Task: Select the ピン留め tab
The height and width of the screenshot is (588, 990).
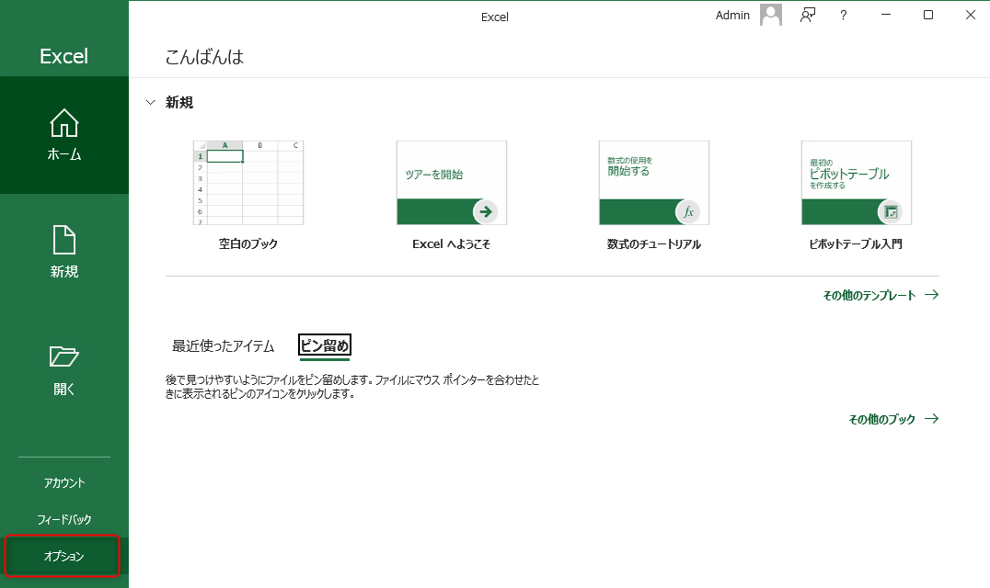Action: pyautogui.click(x=325, y=345)
